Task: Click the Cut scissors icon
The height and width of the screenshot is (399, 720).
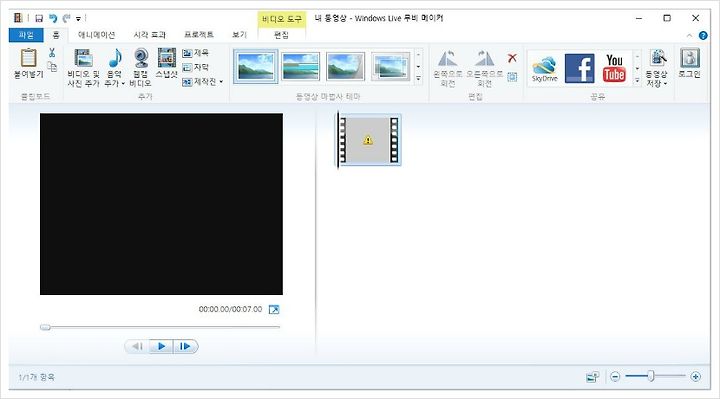Action: click(52, 52)
